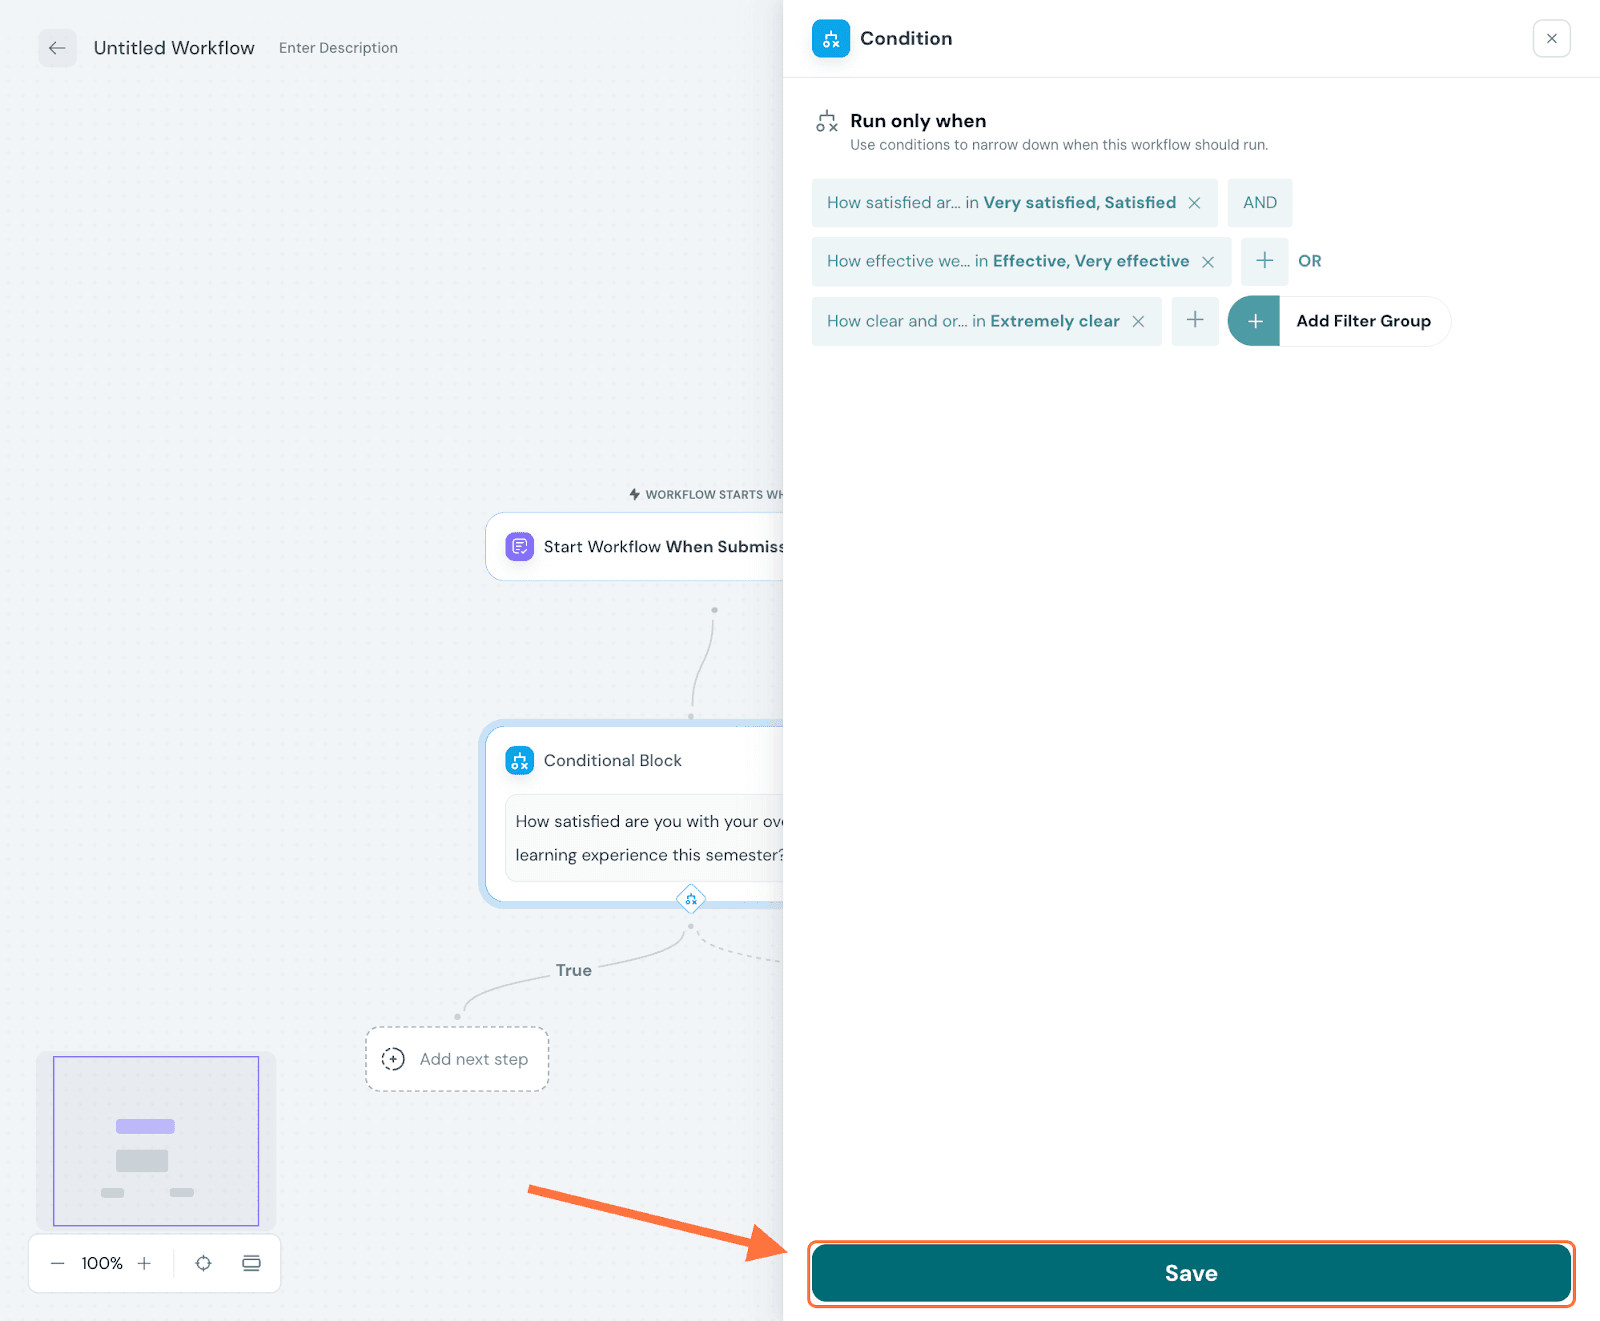1600x1321 pixels.
Task: Click the canvas minimap thumbnail
Action: [156, 1141]
